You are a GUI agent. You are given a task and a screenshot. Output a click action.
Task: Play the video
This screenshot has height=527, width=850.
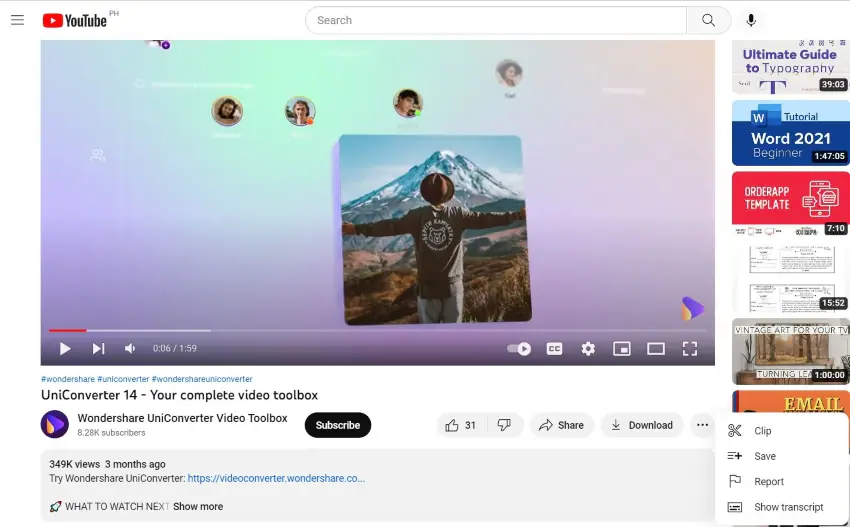click(65, 349)
